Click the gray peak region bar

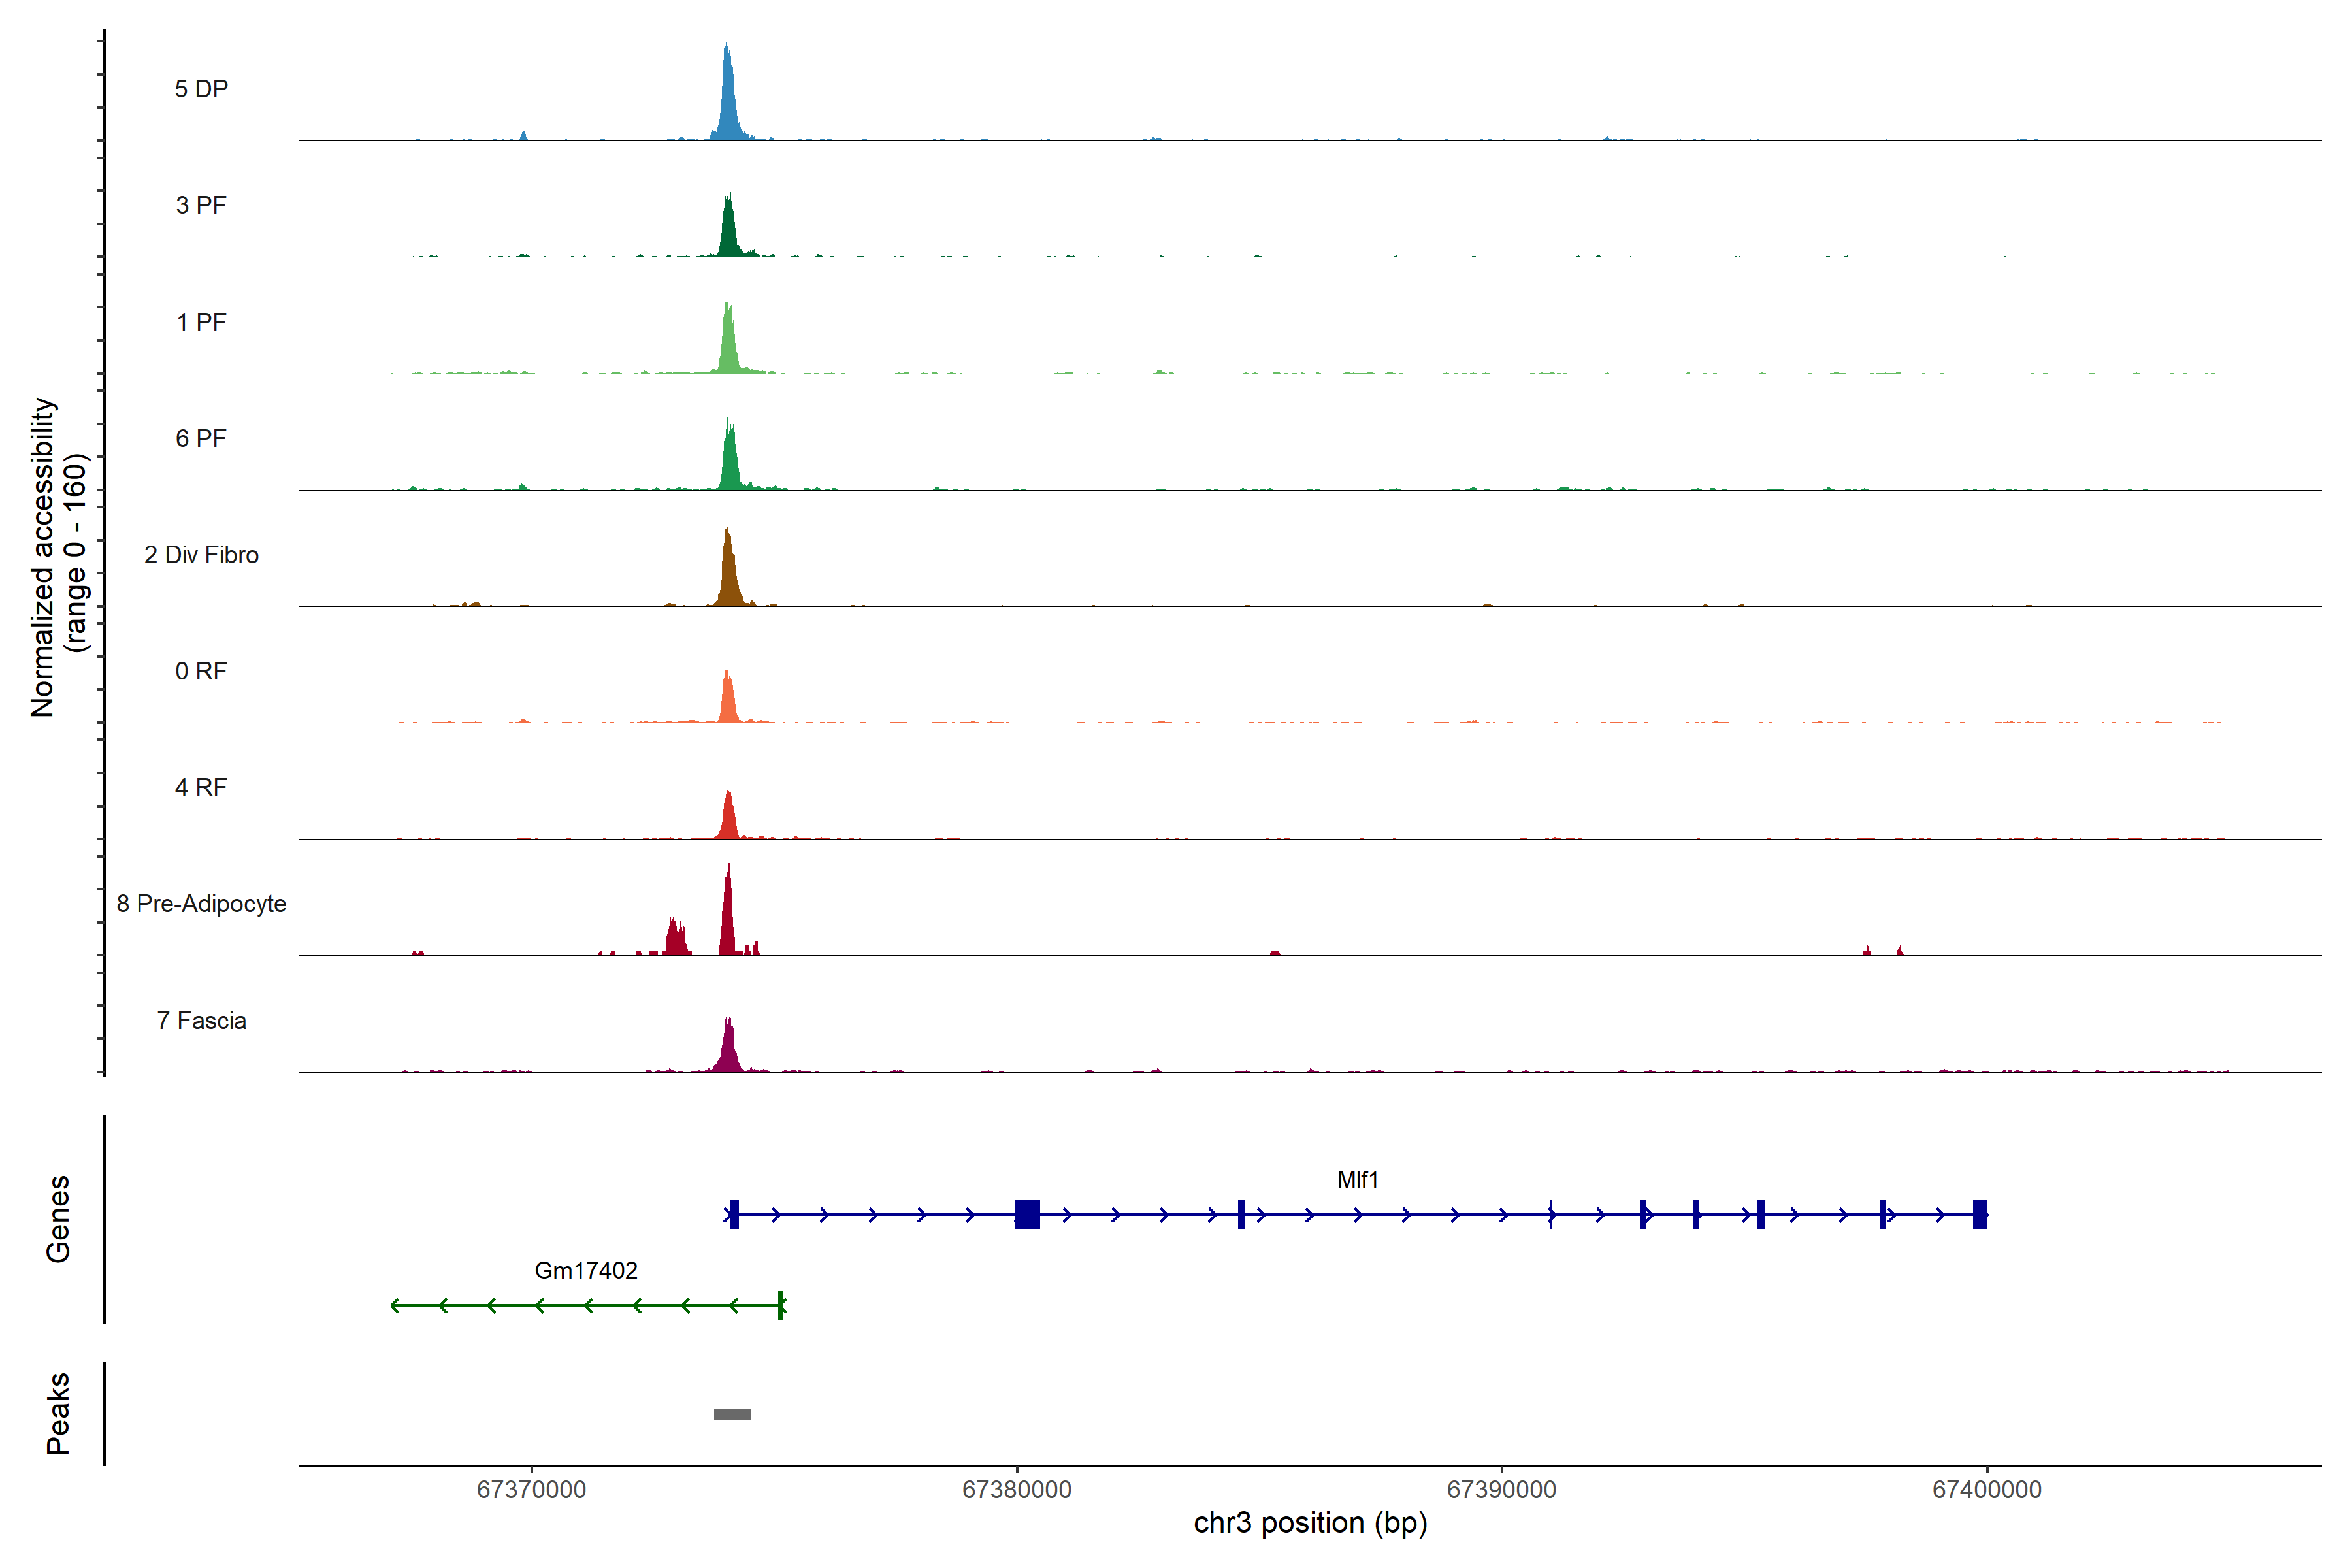(x=732, y=1414)
